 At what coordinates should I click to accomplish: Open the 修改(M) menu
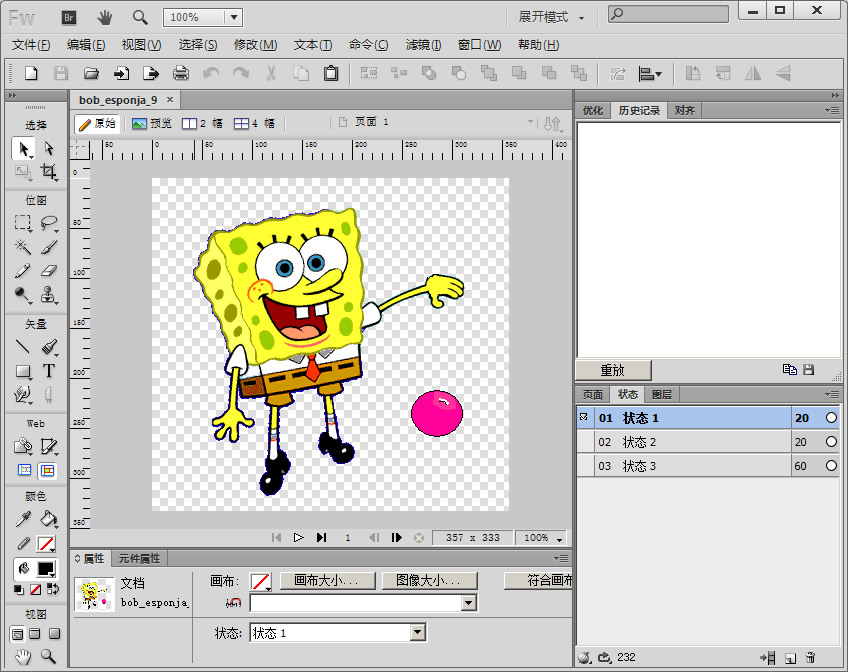(x=255, y=45)
